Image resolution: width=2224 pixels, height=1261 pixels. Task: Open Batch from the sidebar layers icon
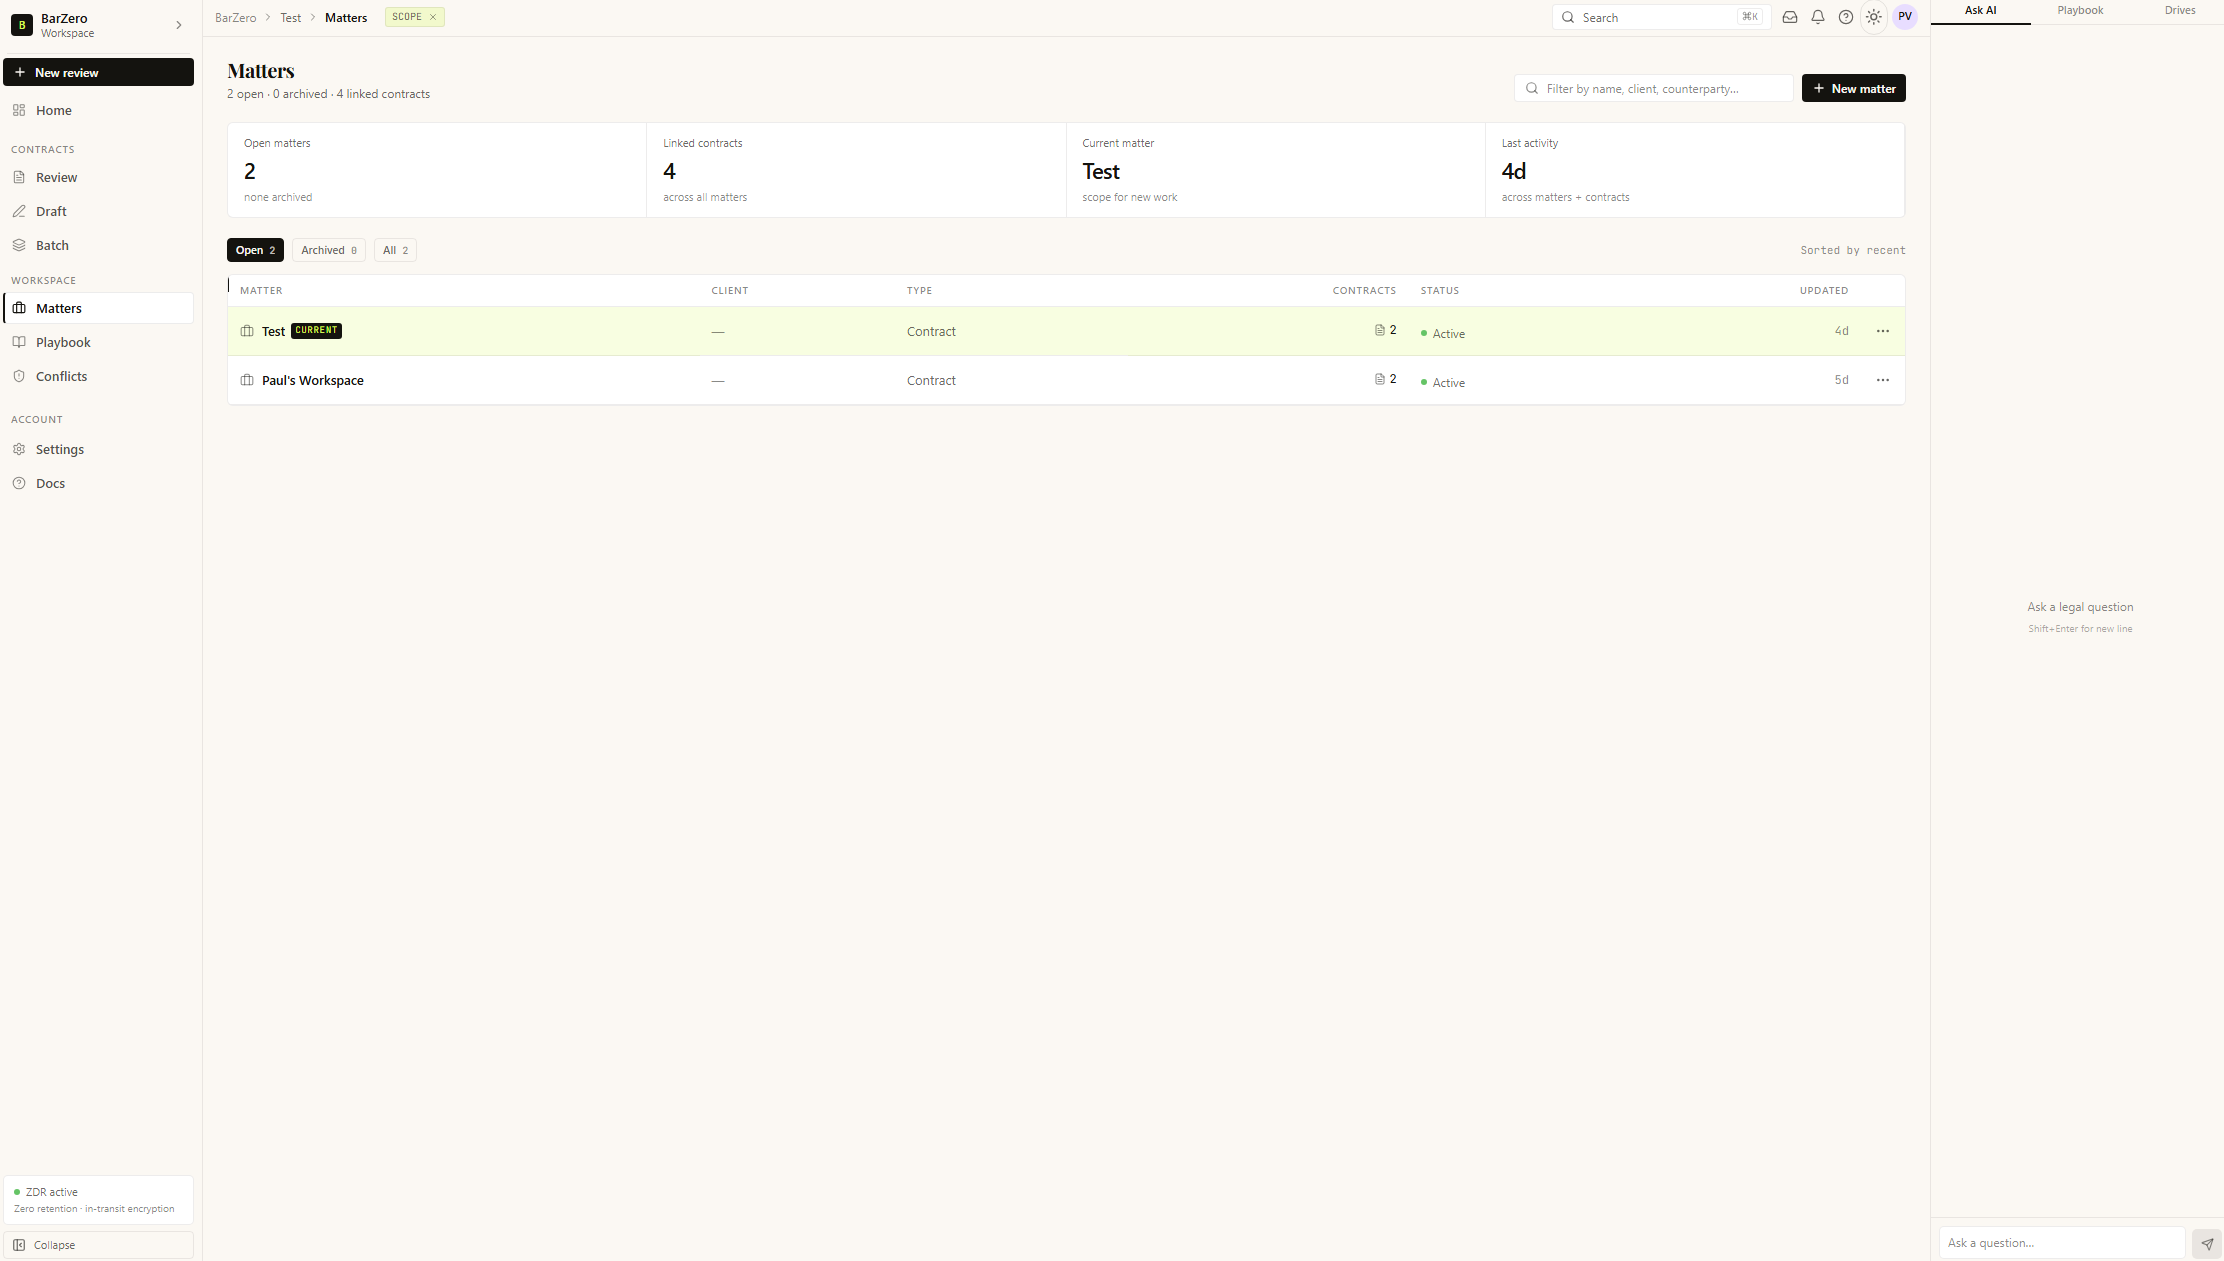[x=21, y=245]
